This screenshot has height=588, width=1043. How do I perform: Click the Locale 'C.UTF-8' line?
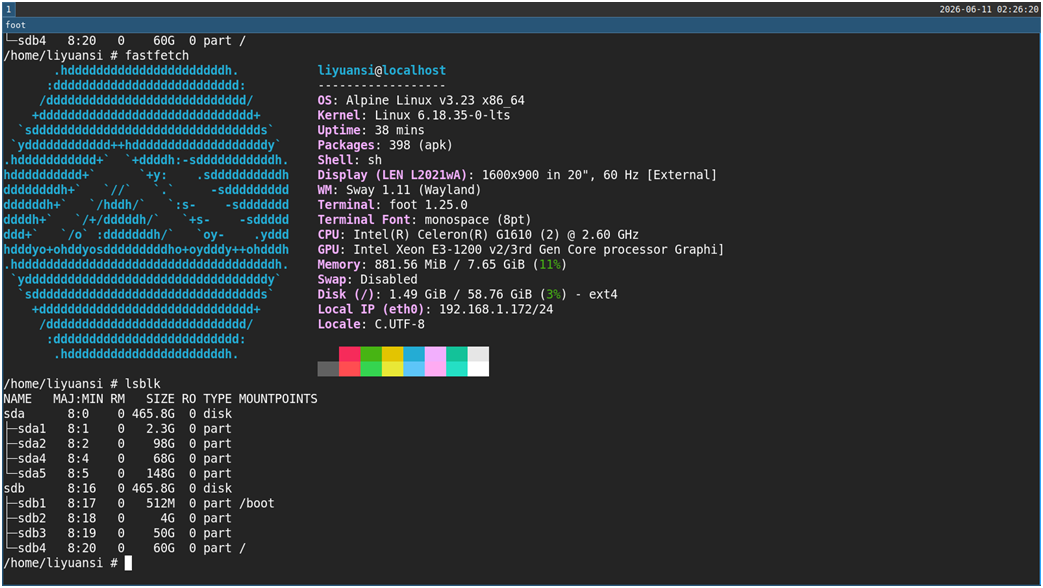[371, 325]
